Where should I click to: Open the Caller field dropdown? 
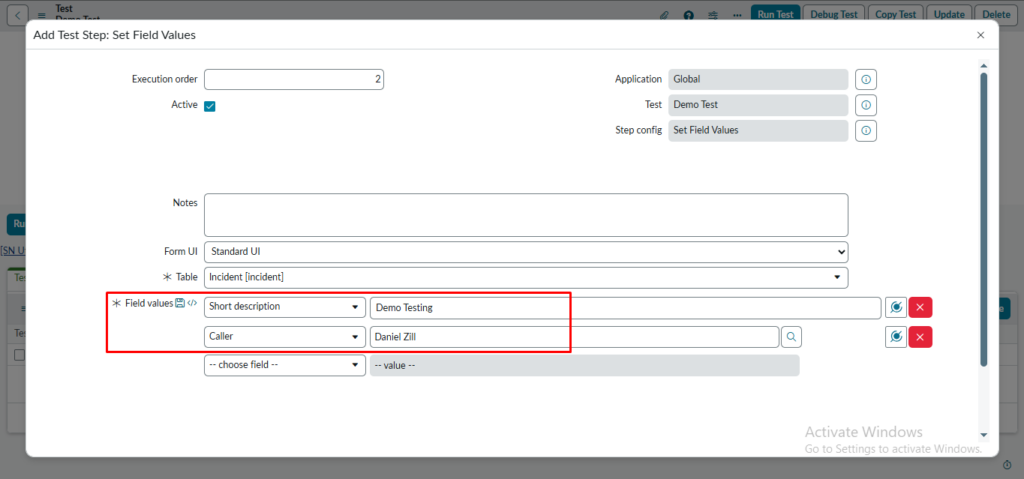pyautogui.click(x=284, y=337)
